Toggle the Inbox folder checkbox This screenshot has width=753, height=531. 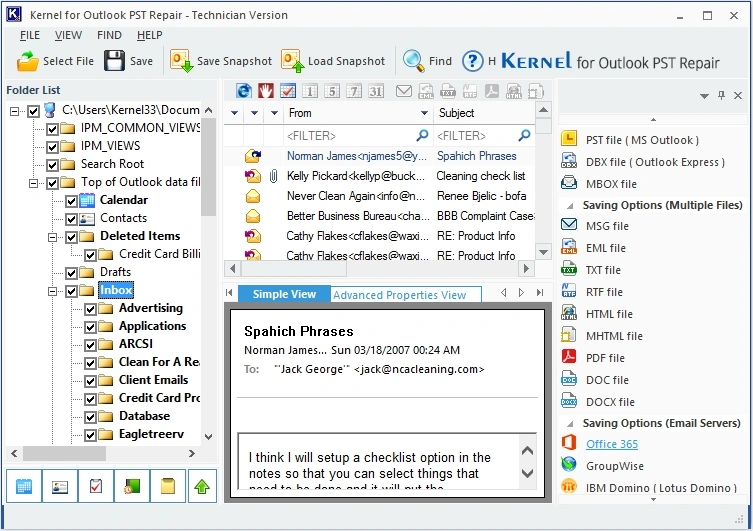[72, 291]
